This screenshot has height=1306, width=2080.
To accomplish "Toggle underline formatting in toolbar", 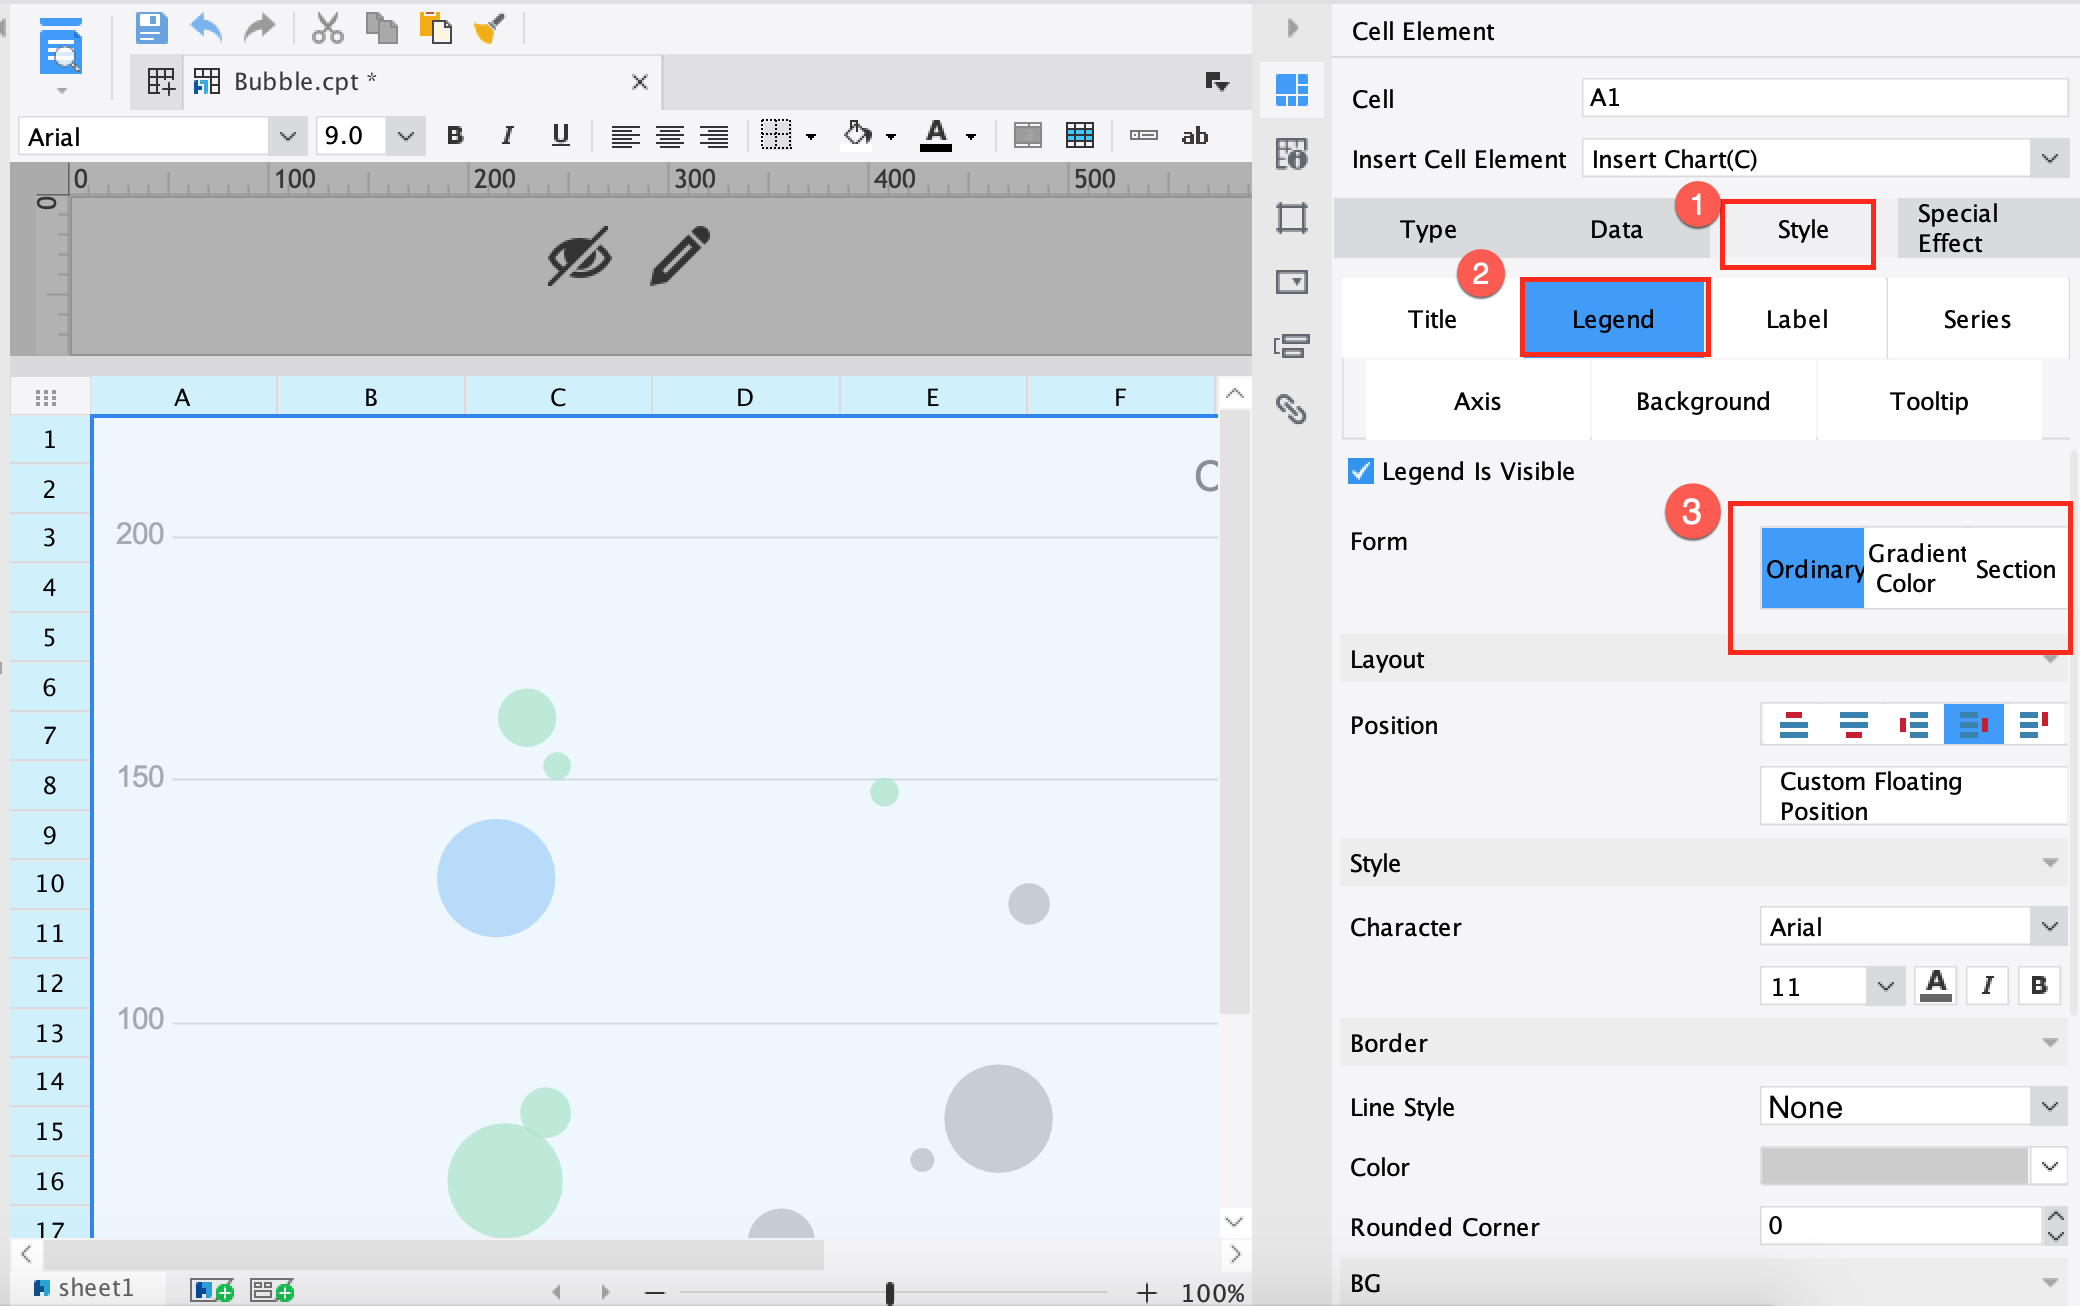I will (560, 136).
